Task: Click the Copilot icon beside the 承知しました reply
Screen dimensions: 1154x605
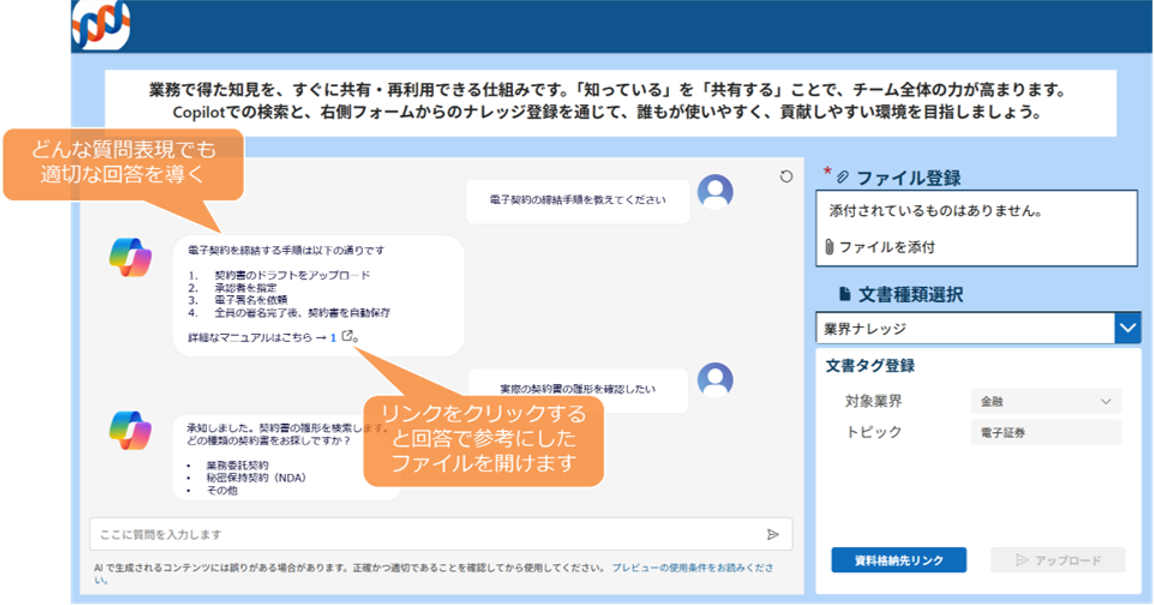Action: [130, 429]
